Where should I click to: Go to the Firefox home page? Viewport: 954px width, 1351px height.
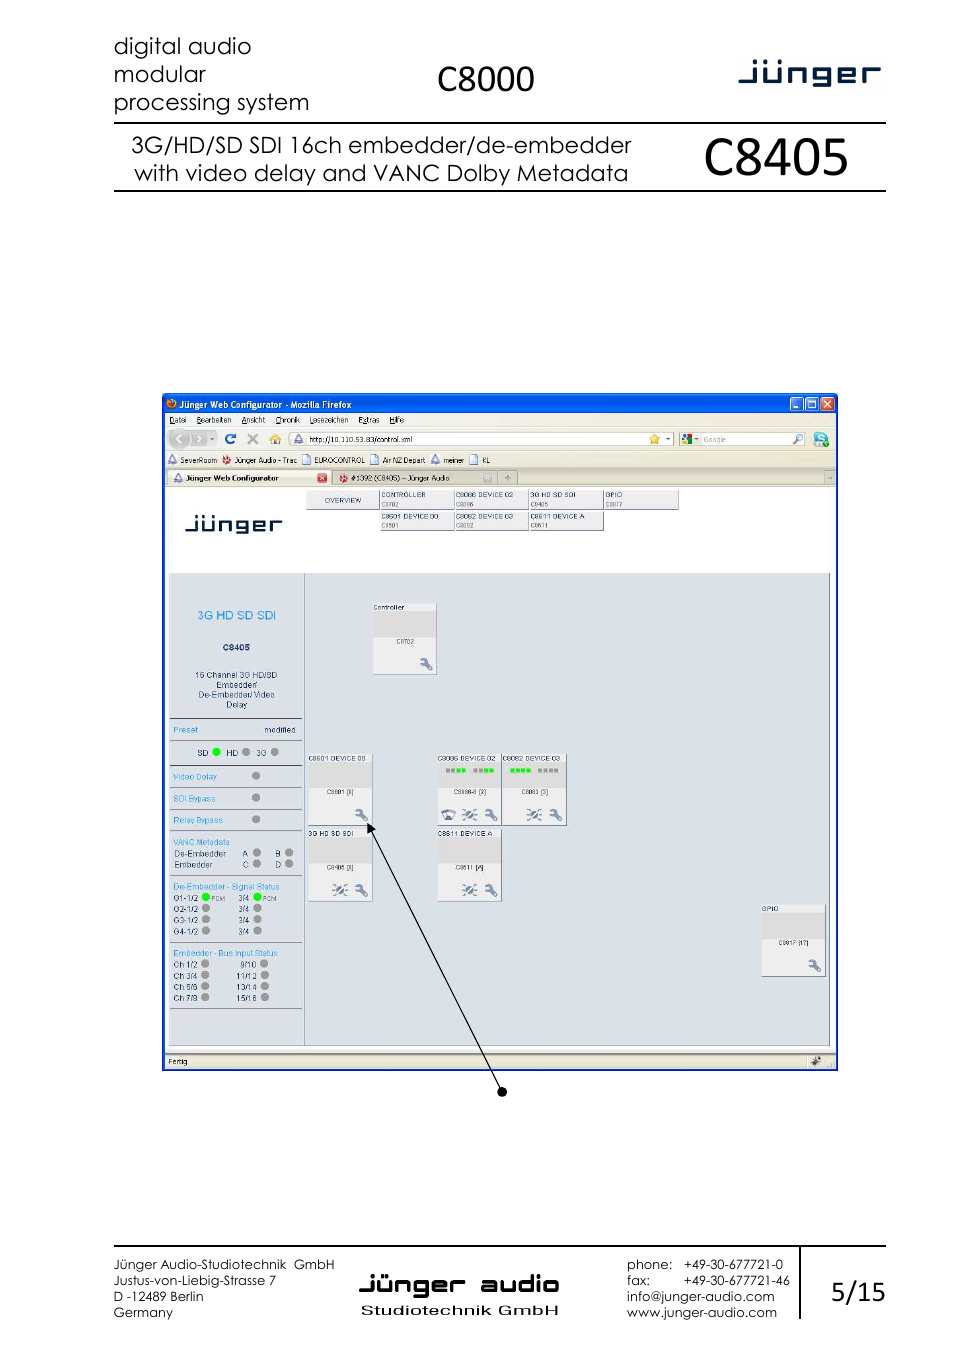pos(275,439)
